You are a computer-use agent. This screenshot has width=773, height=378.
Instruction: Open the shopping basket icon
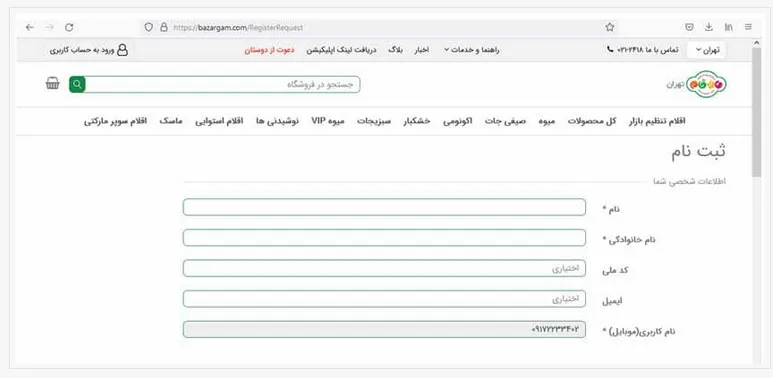52,84
